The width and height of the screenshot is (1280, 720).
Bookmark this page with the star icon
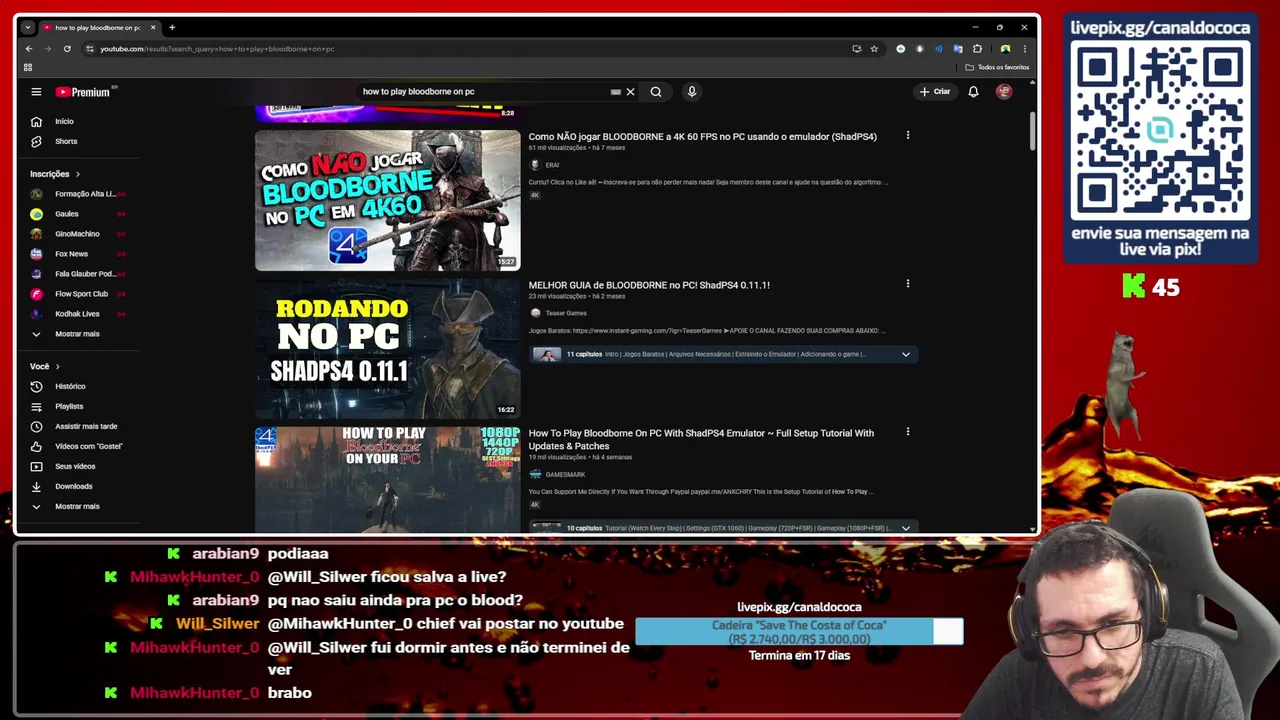pos(874,48)
